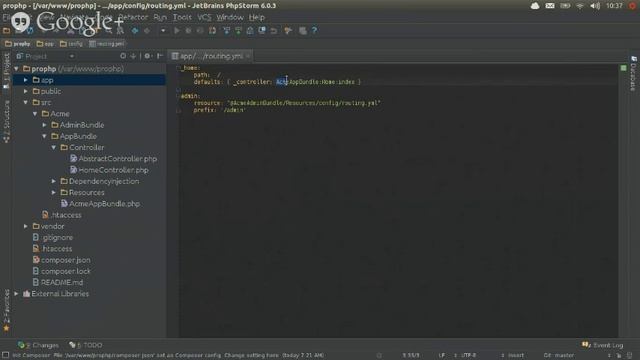Click the Forward navigation arrow icon

(147, 31)
